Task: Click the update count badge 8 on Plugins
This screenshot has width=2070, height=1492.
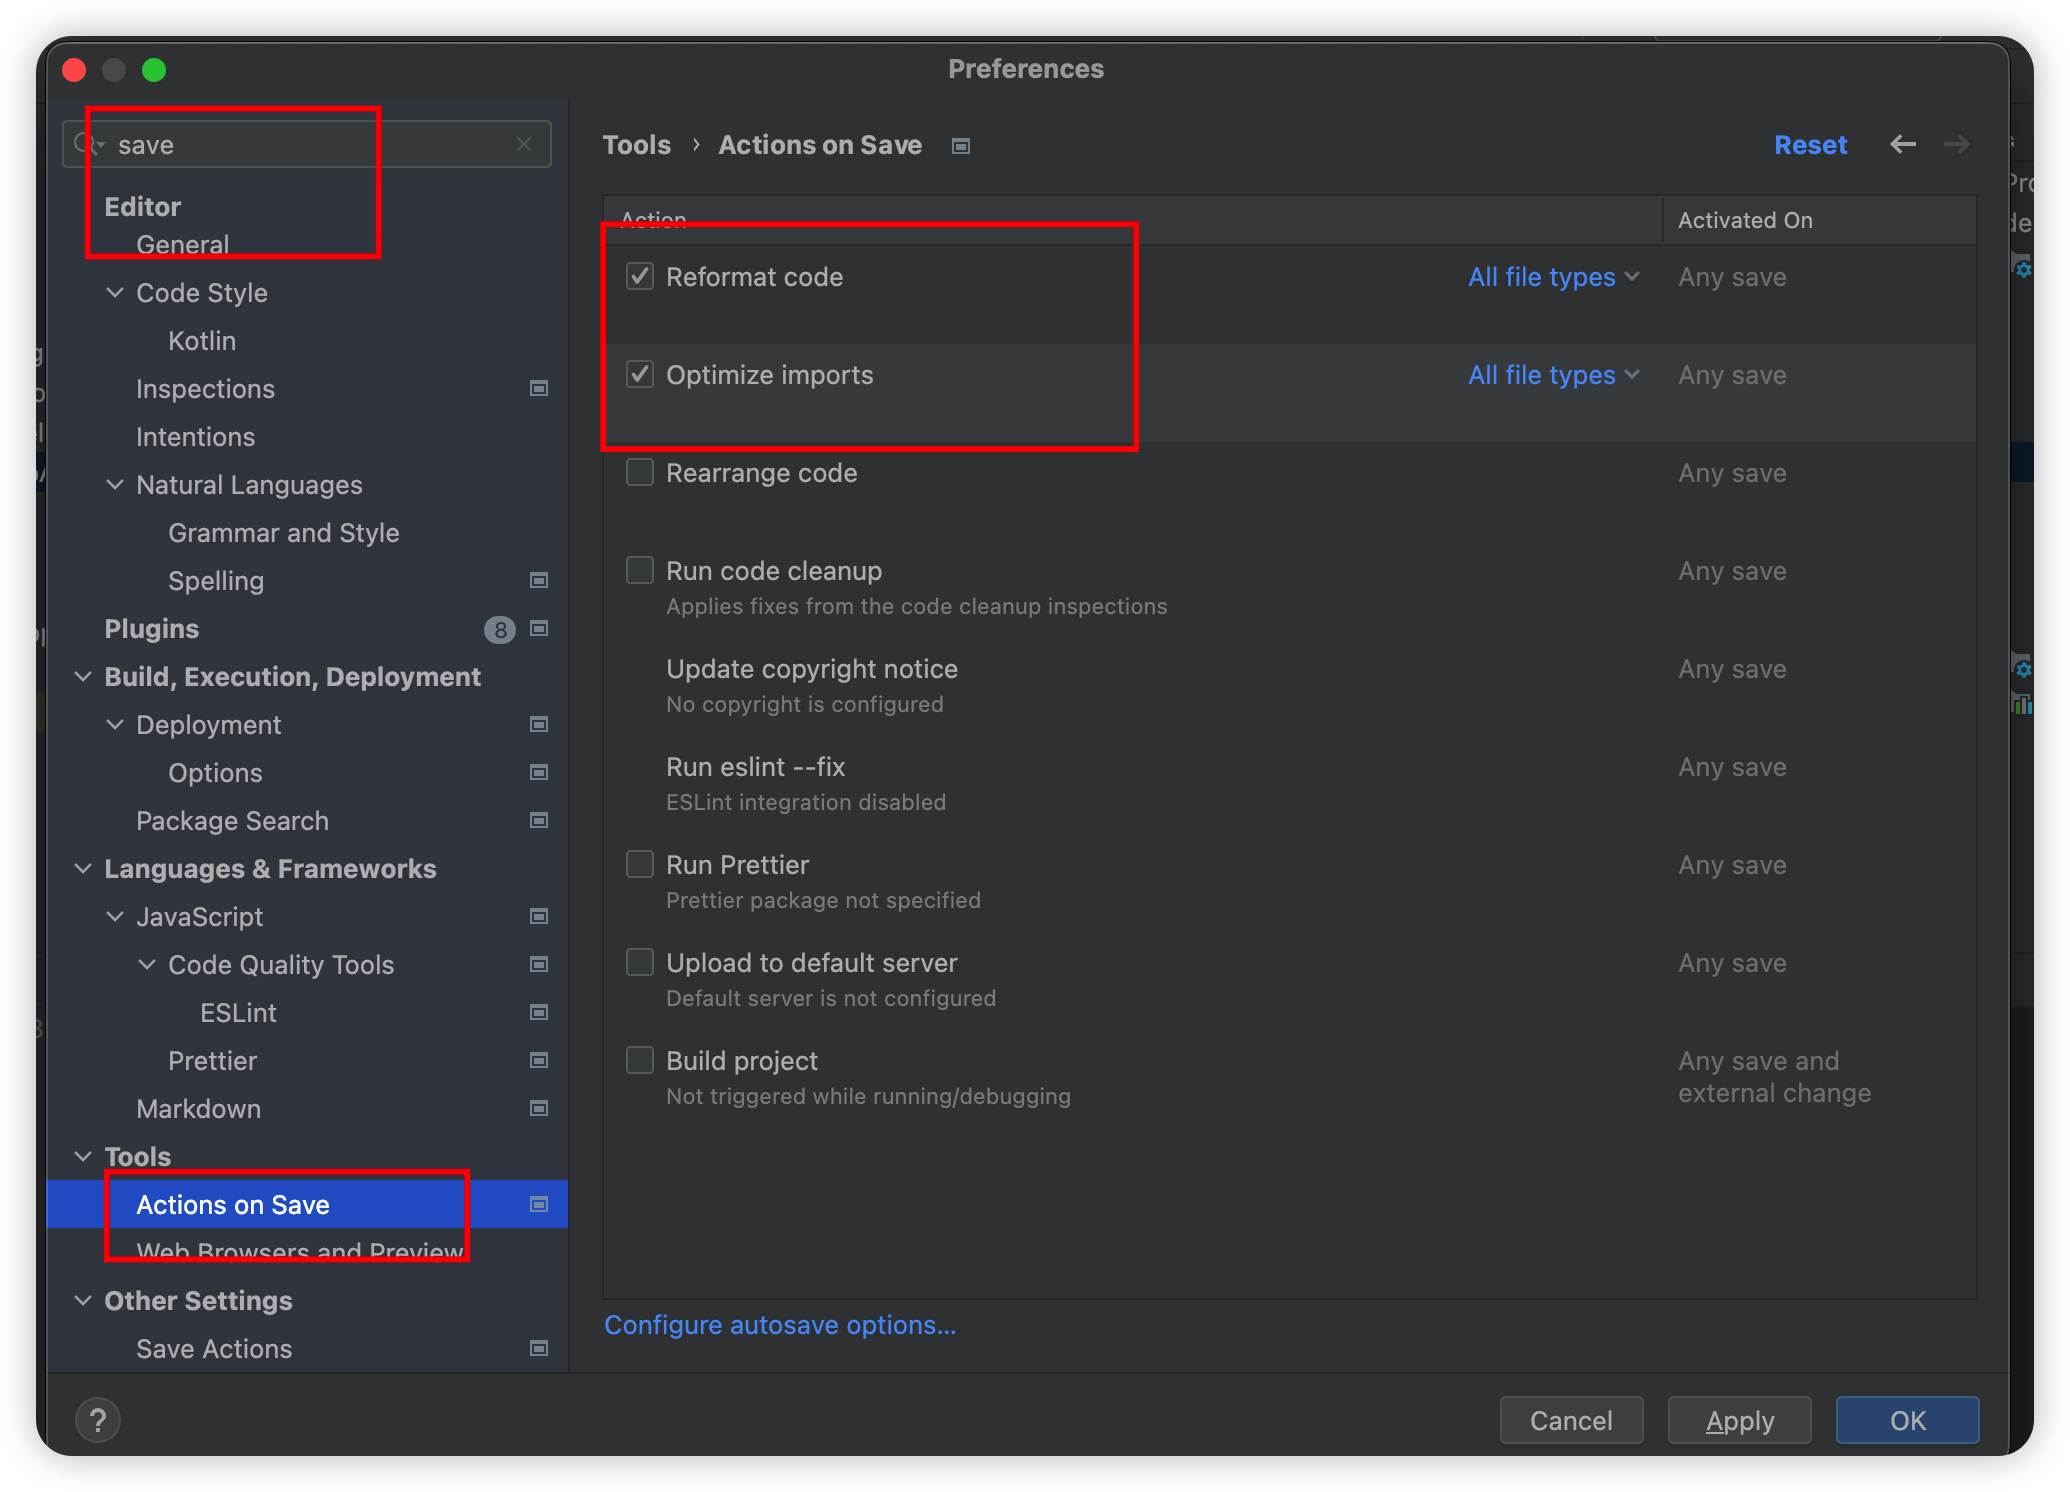Action: coord(500,629)
